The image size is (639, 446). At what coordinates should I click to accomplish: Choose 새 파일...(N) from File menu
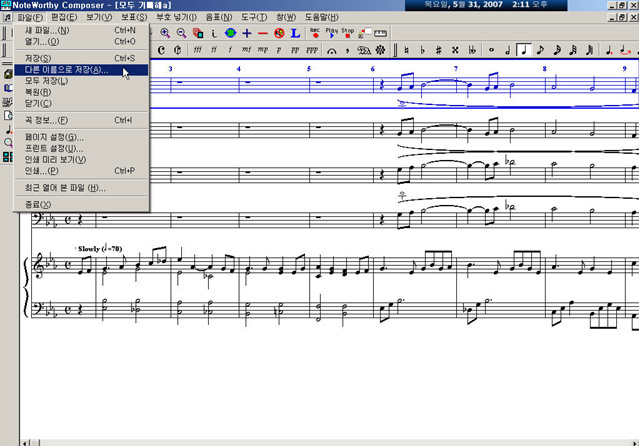coord(81,31)
